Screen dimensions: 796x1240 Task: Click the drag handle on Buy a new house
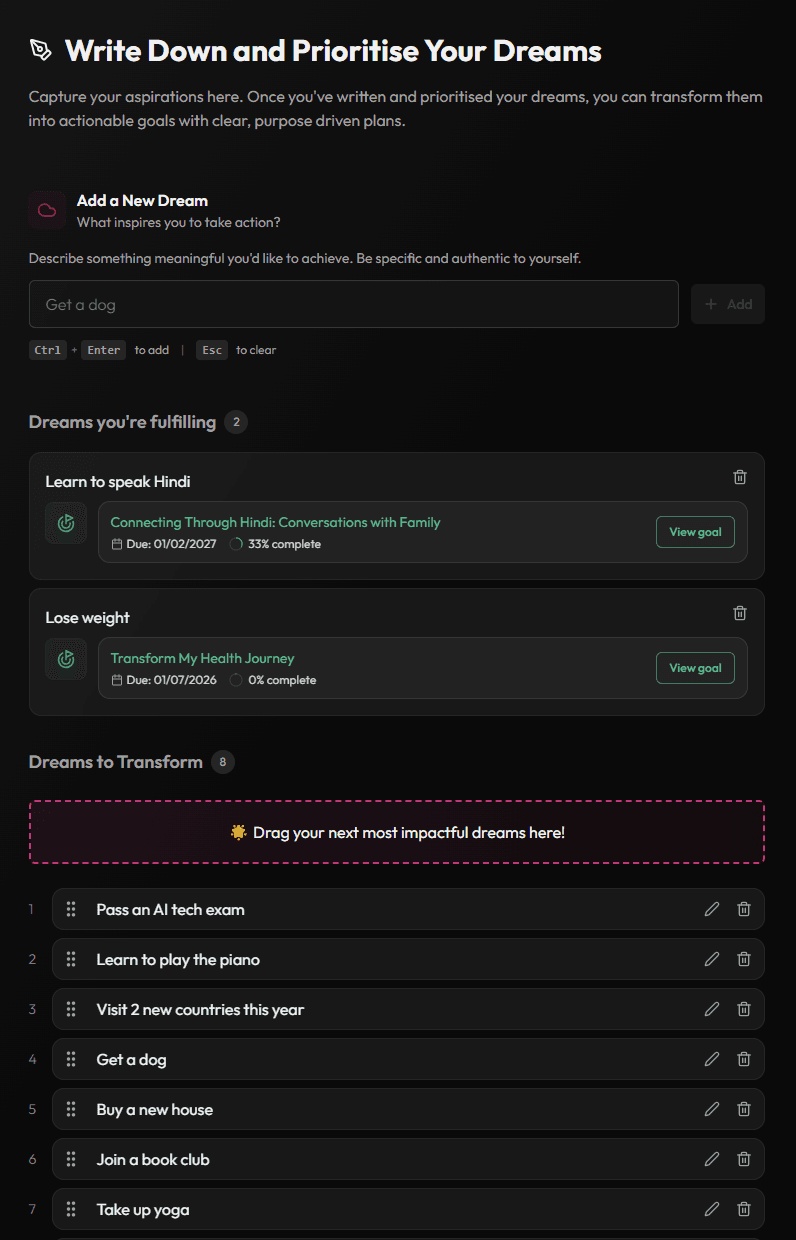click(71, 1109)
